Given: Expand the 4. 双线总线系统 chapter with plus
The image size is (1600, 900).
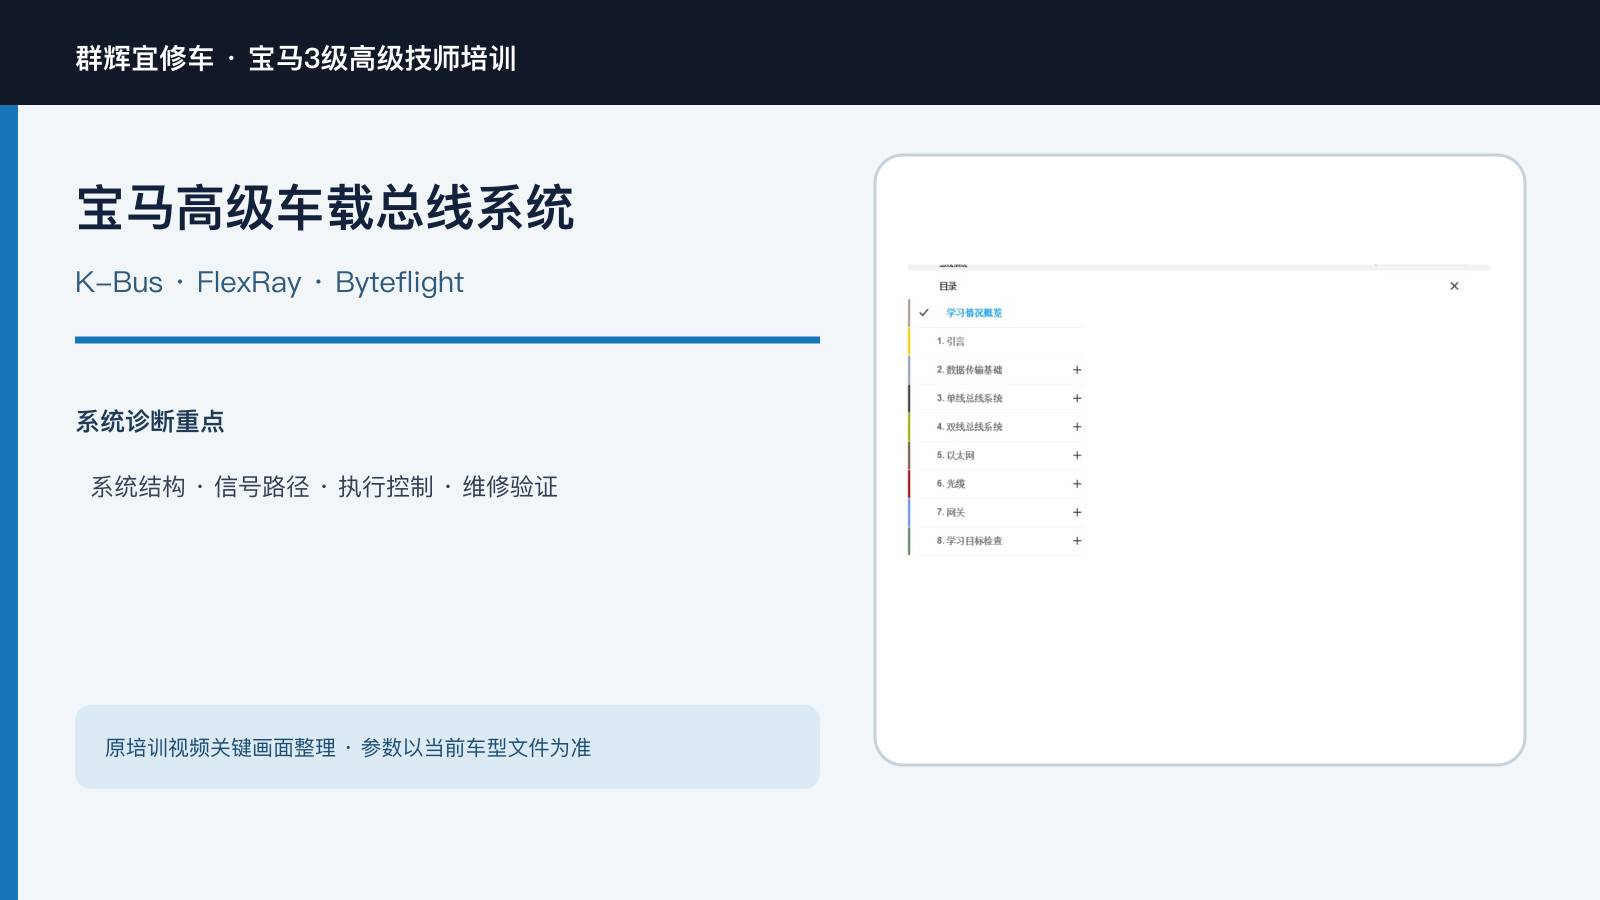Looking at the screenshot, I should 1077,427.
